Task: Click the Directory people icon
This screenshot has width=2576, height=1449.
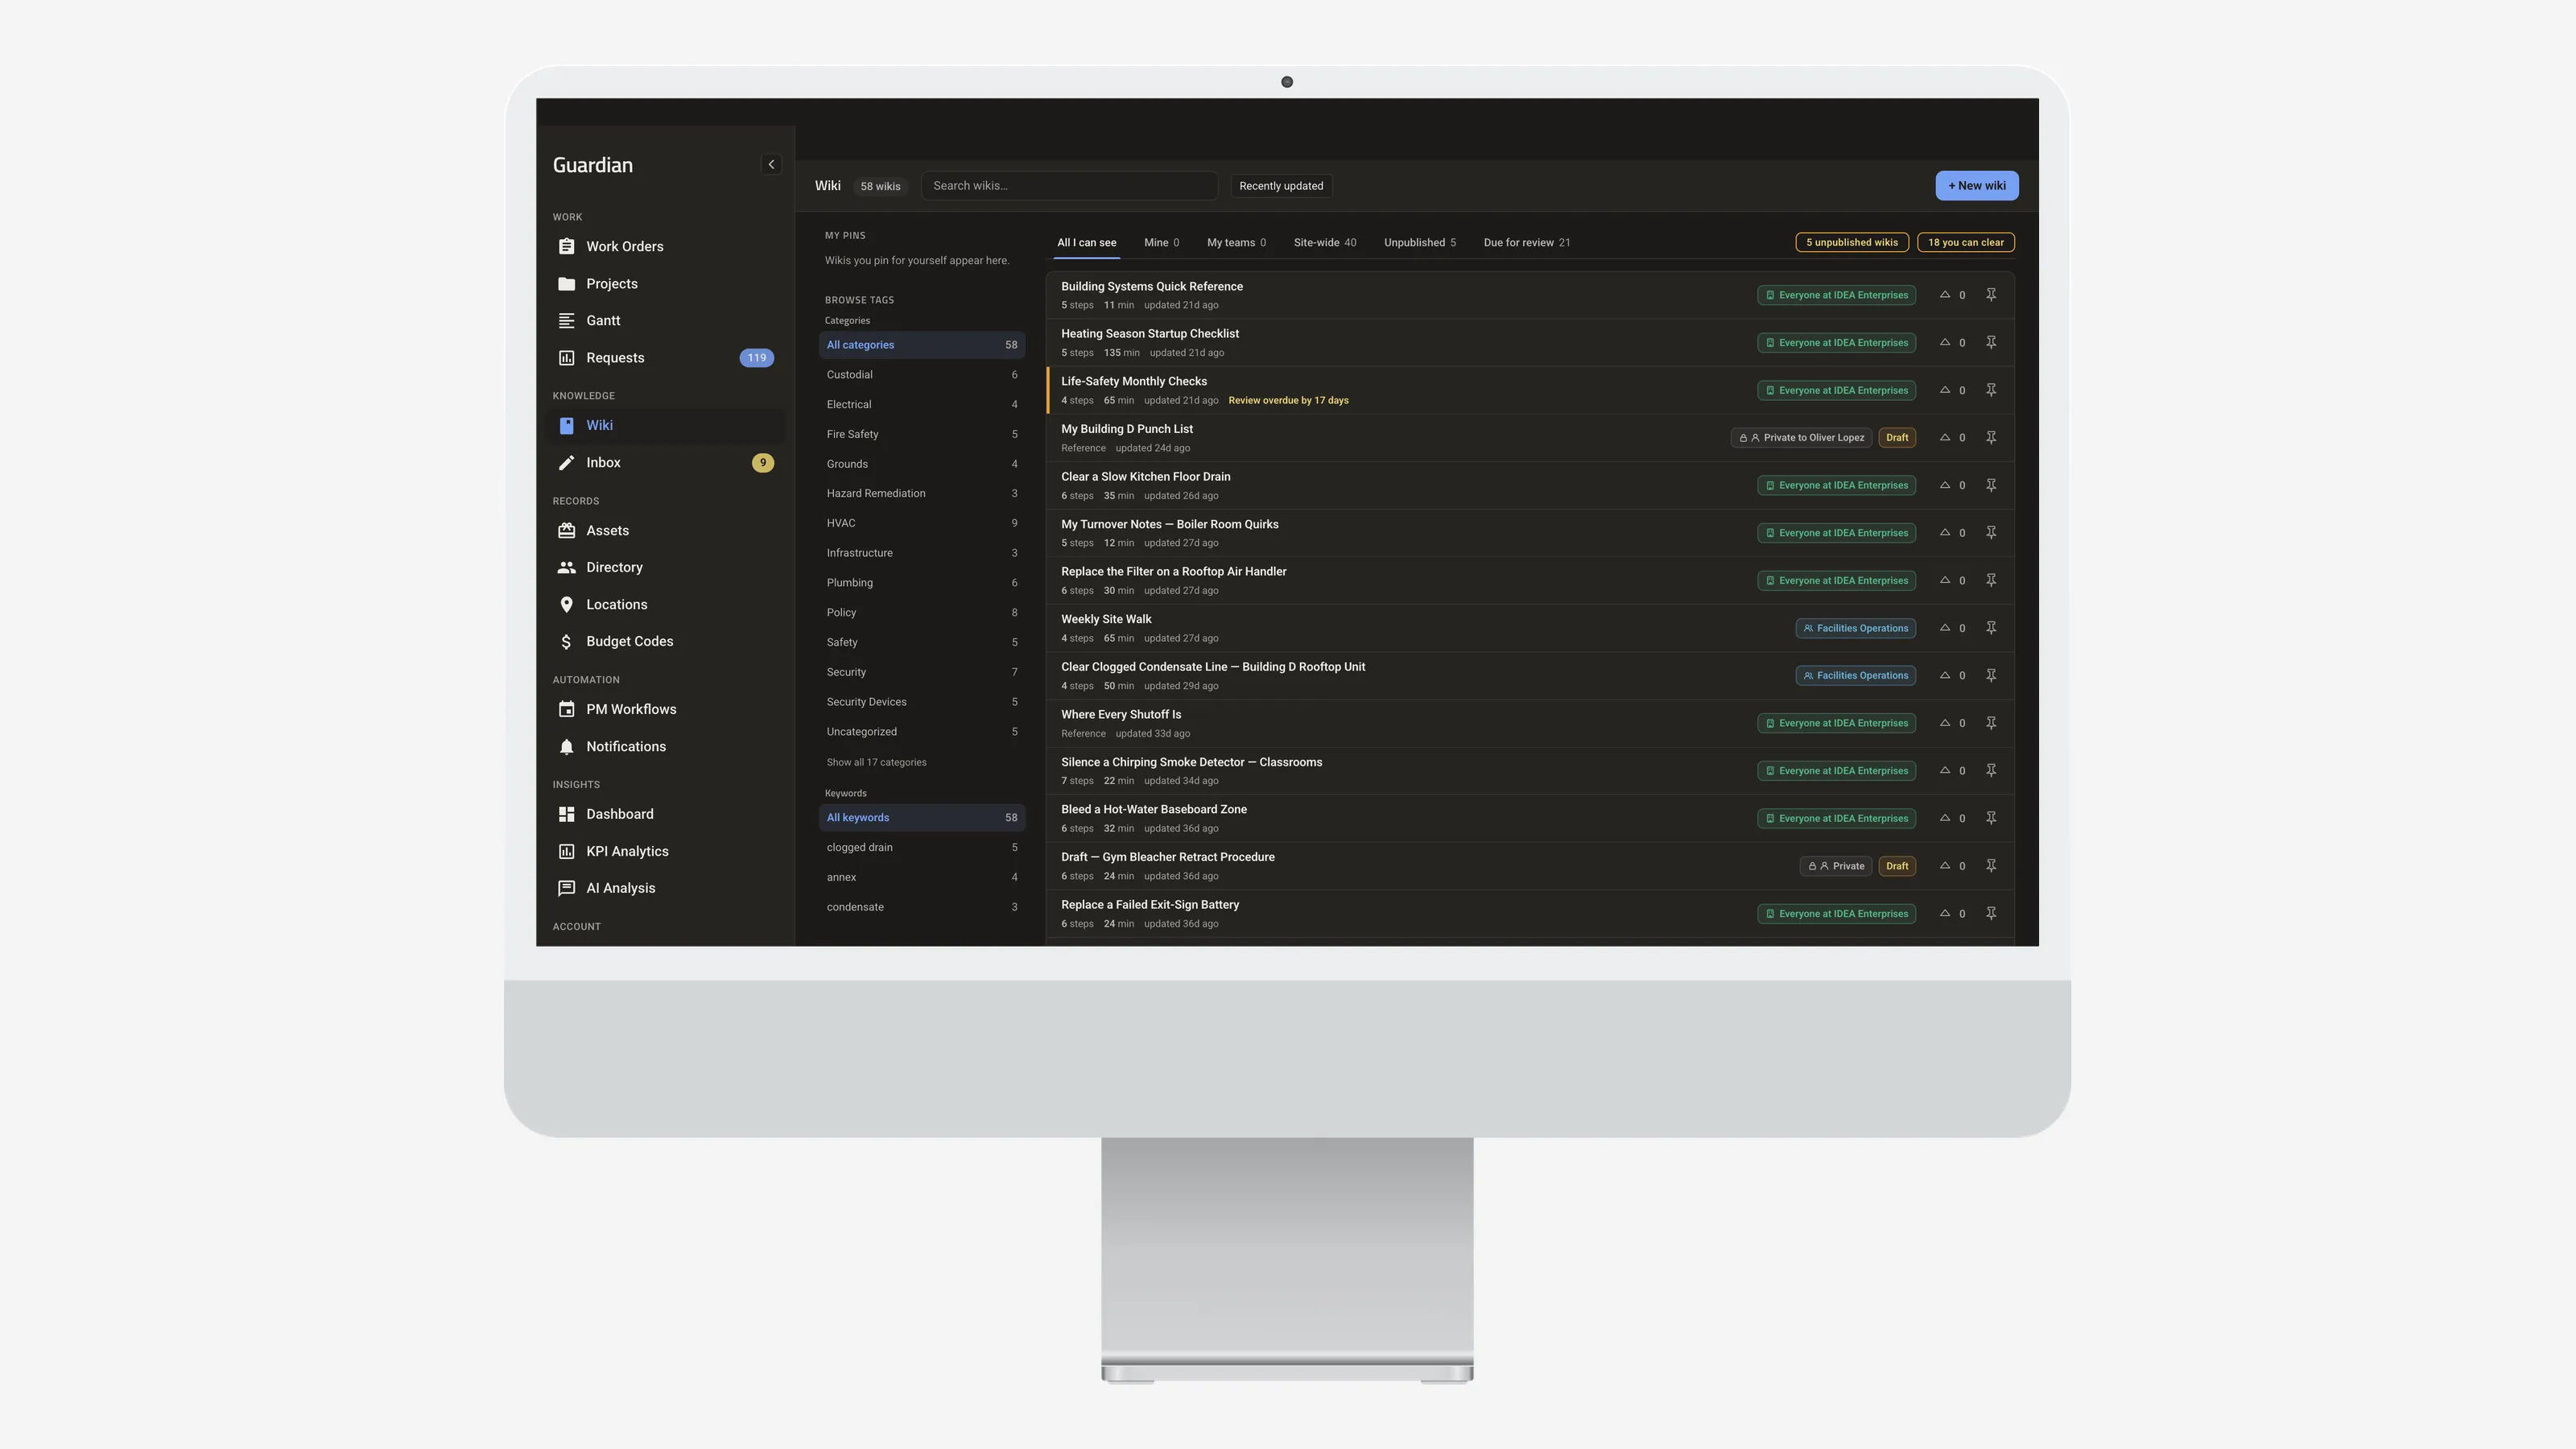Action: 566,568
